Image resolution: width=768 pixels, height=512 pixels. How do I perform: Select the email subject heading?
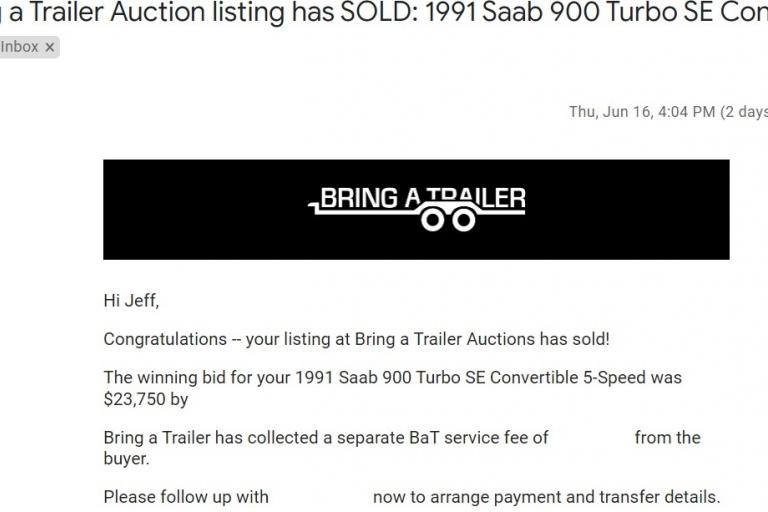click(384, 12)
